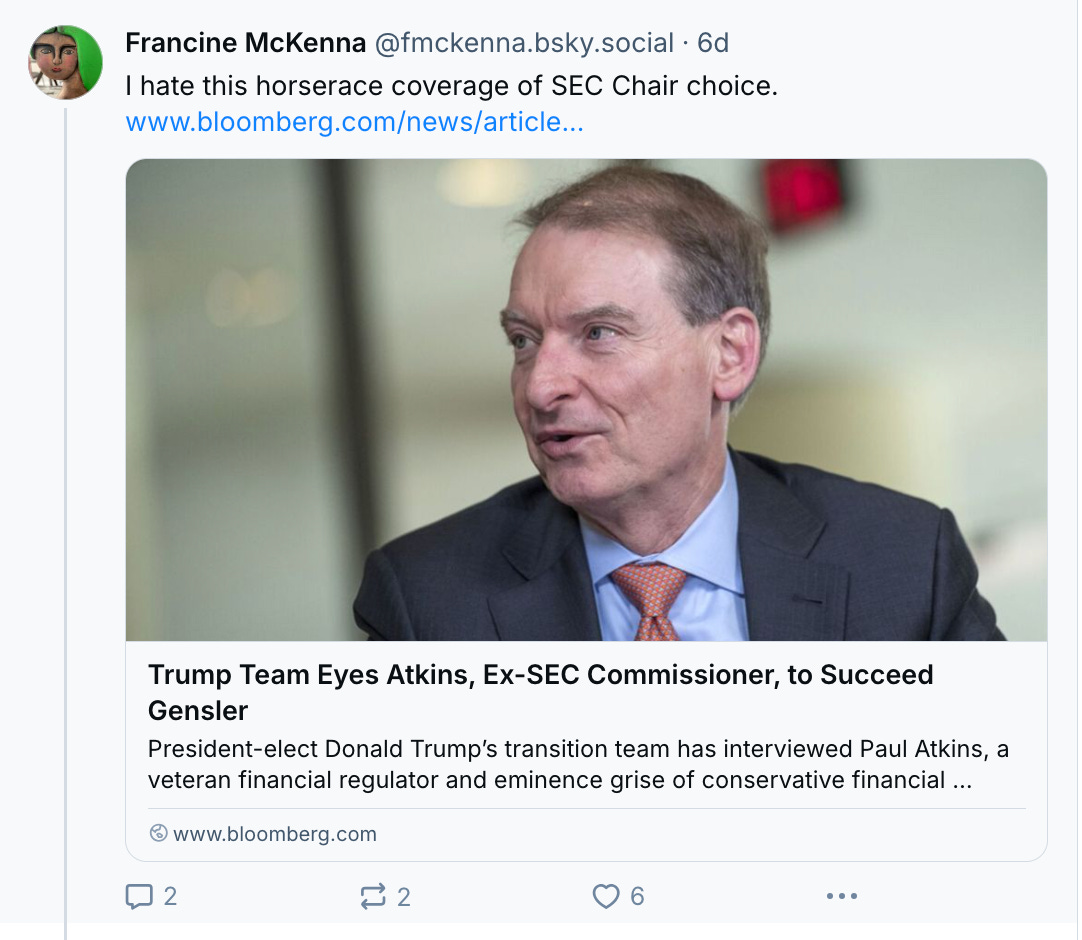This screenshot has height=940, width=1082.
Task: Click the globe icon beside www.bloomberg.com
Action: point(158,833)
